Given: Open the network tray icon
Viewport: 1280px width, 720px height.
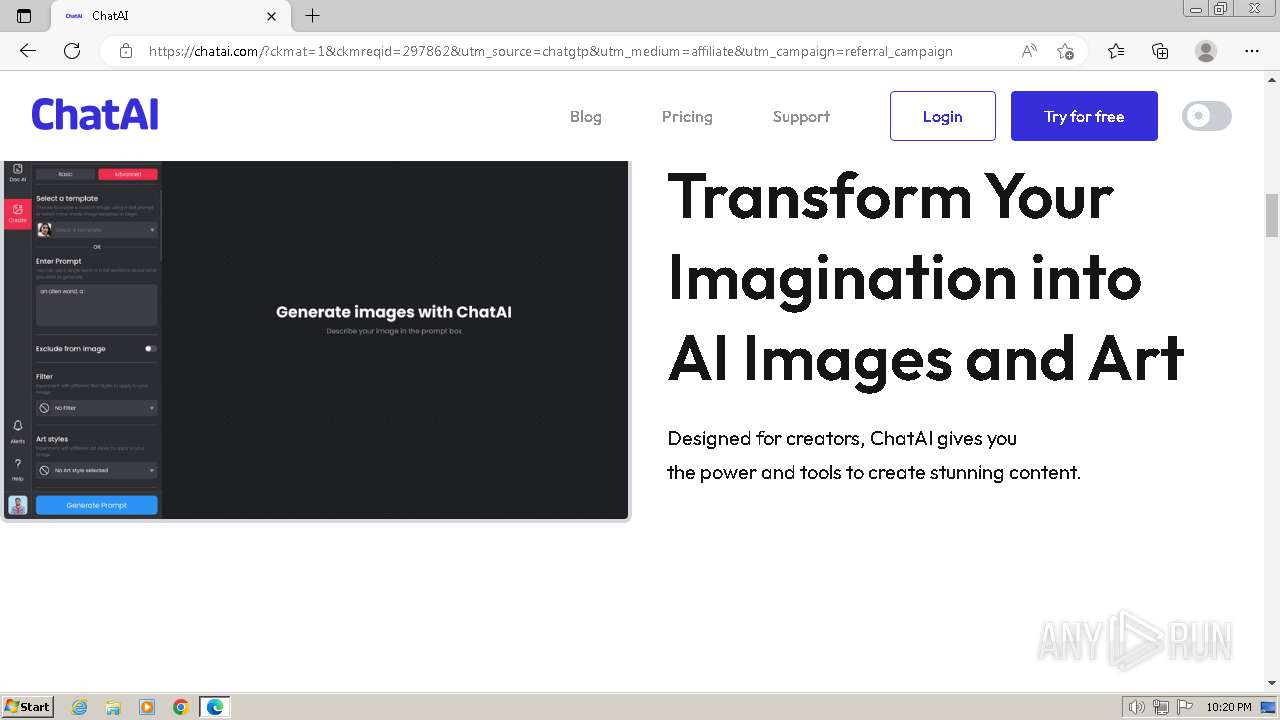Looking at the screenshot, I should tap(1161, 707).
